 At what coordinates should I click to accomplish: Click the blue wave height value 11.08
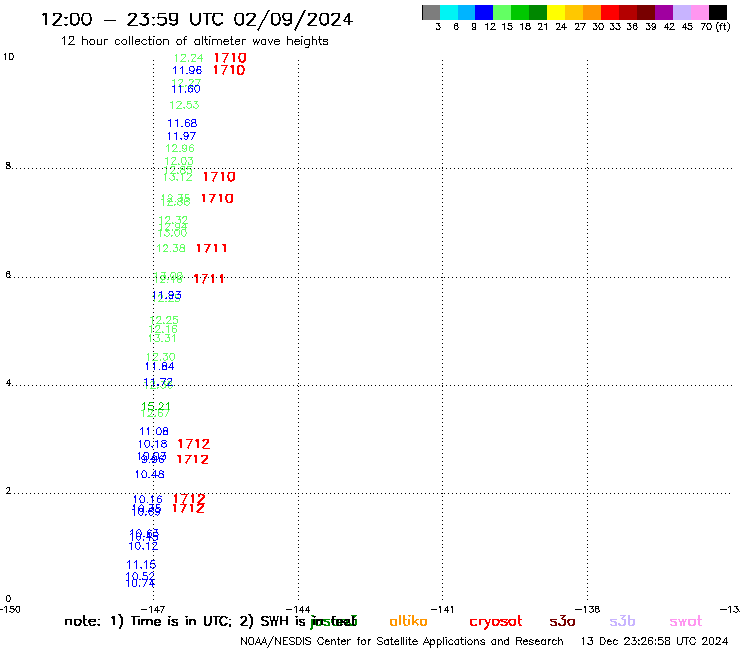(x=154, y=431)
